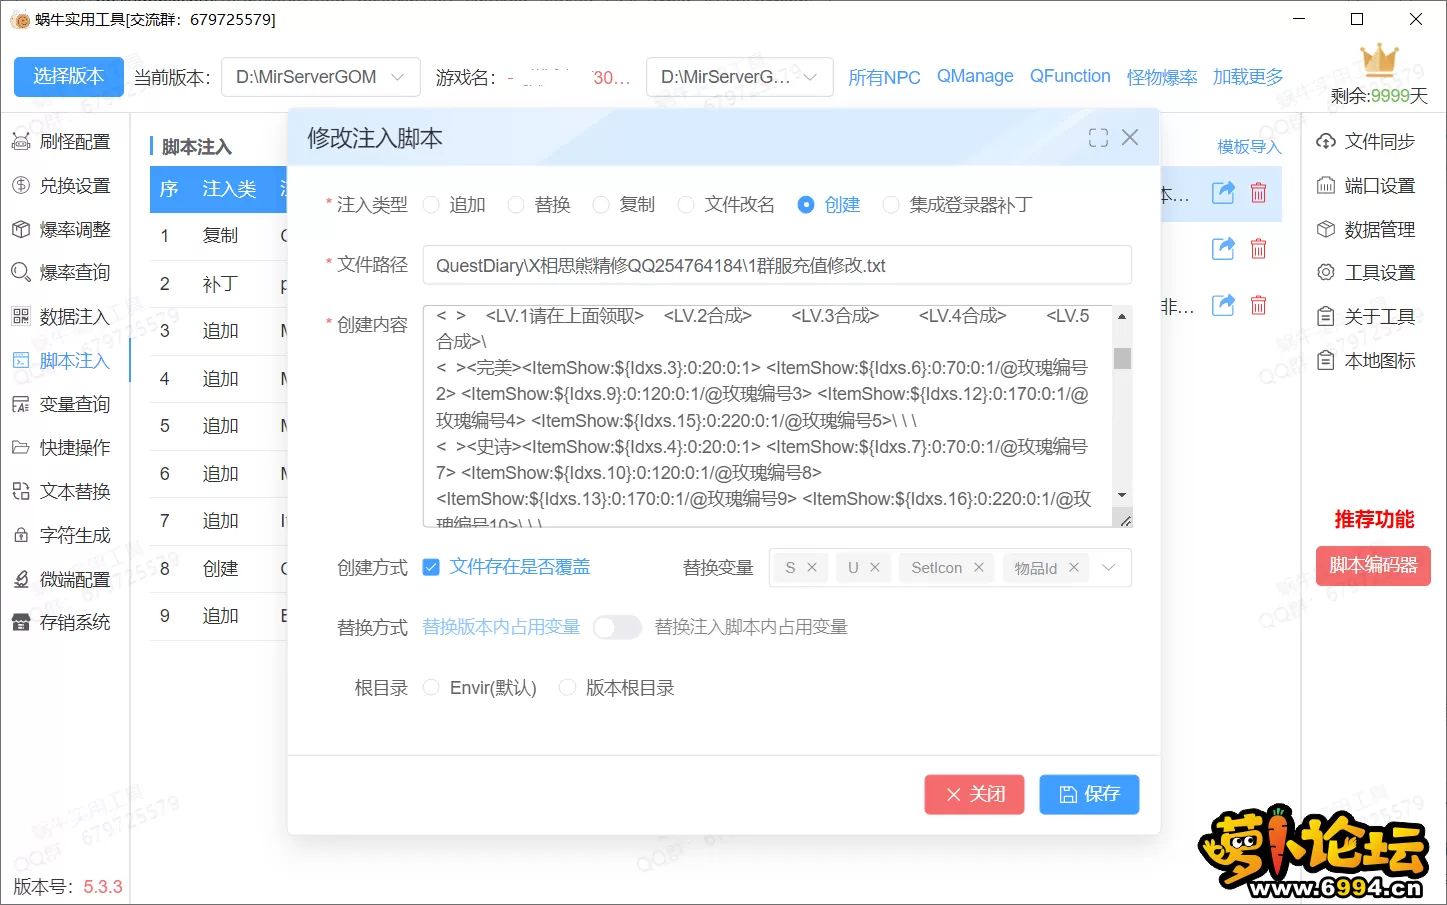
Task: Select the 集成登录器补丁 radio option
Action: click(x=891, y=205)
